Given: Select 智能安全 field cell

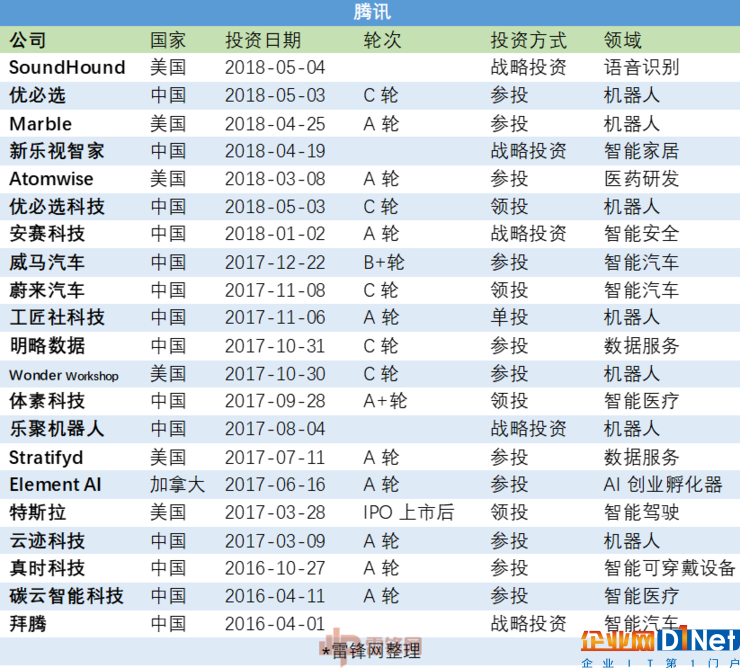Looking at the screenshot, I should [x=641, y=234].
